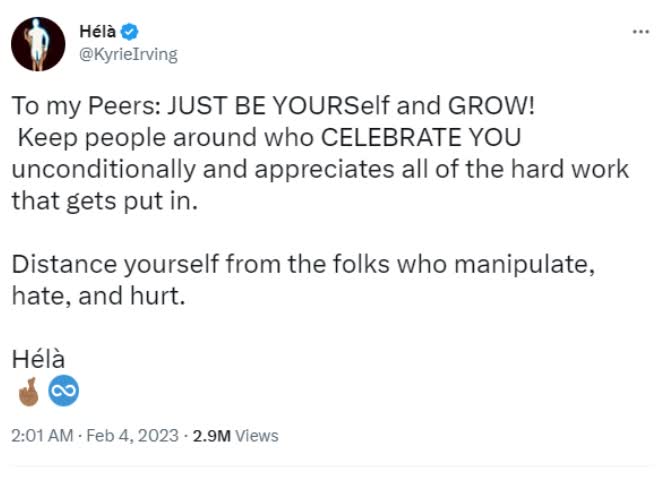Screen dimensions: 664x480
Task: Click the word 'manipulate,' in tweet
Action: [x=525, y=264]
